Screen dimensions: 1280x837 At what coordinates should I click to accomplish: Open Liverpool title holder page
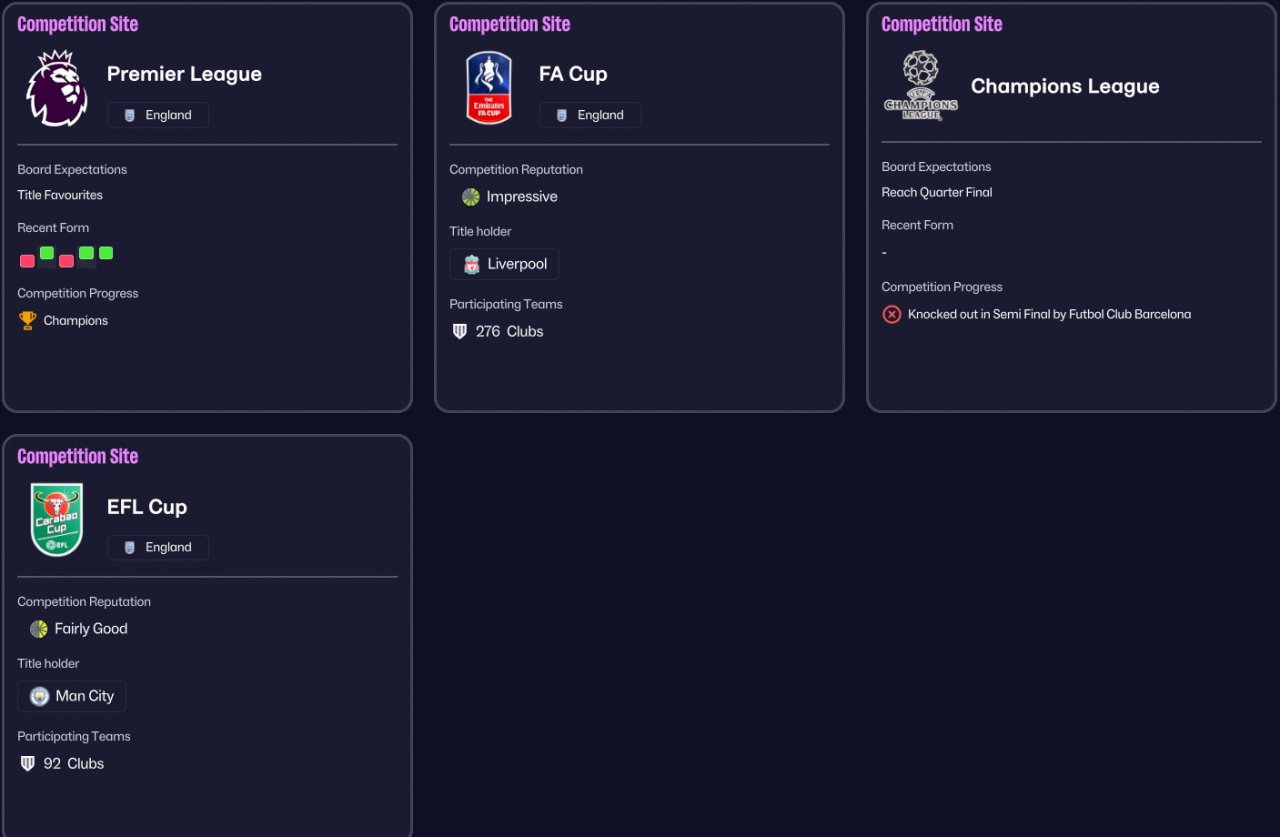coord(504,264)
